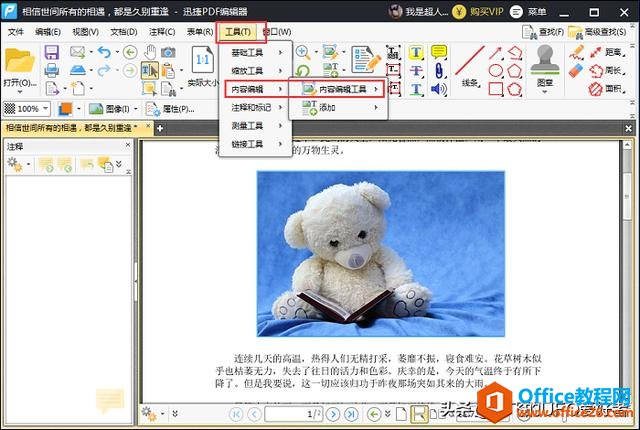Open the 工具(T) menu

click(238, 32)
